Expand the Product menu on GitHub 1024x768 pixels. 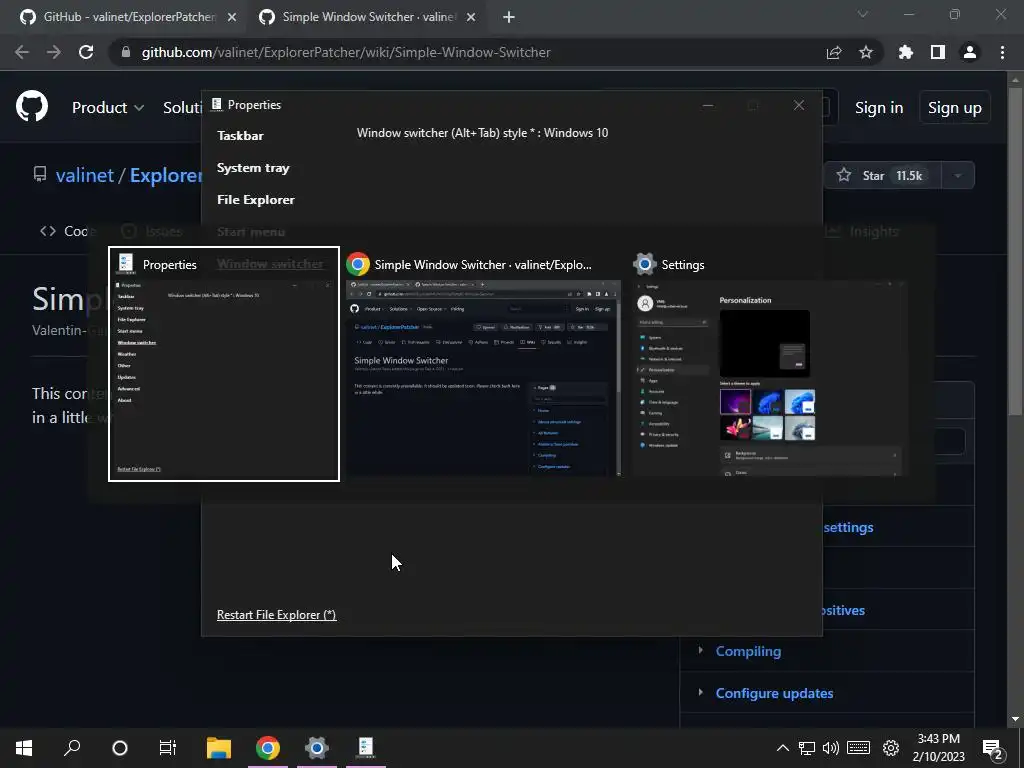click(x=108, y=107)
